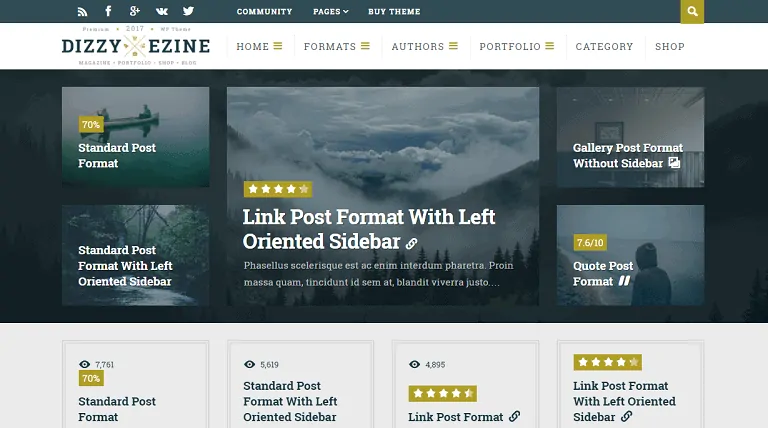Image resolution: width=768 pixels, height=428 pixels.
Task: Open the Buy Theme link
Action: [394, 11]
